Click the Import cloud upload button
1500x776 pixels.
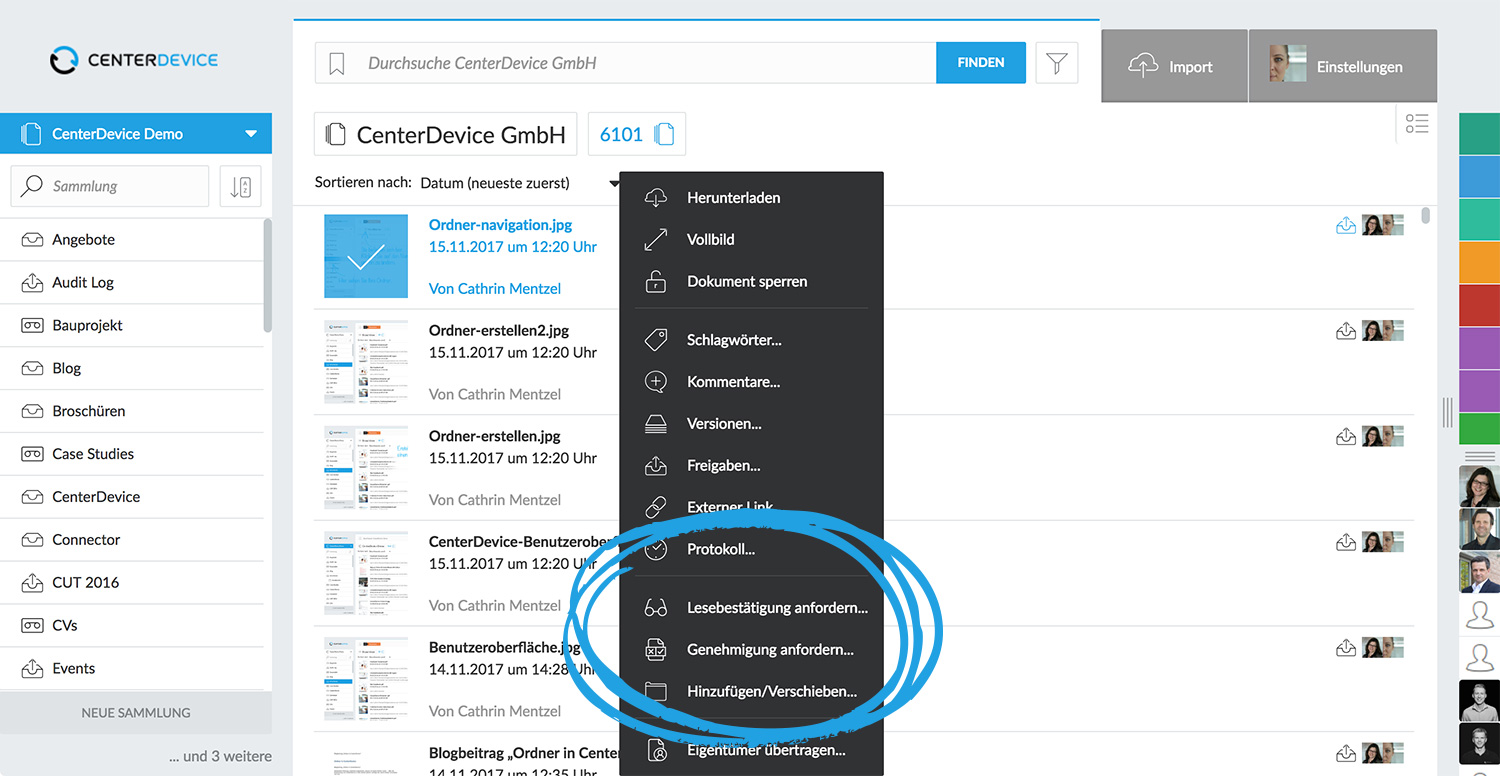[1175, 66]
